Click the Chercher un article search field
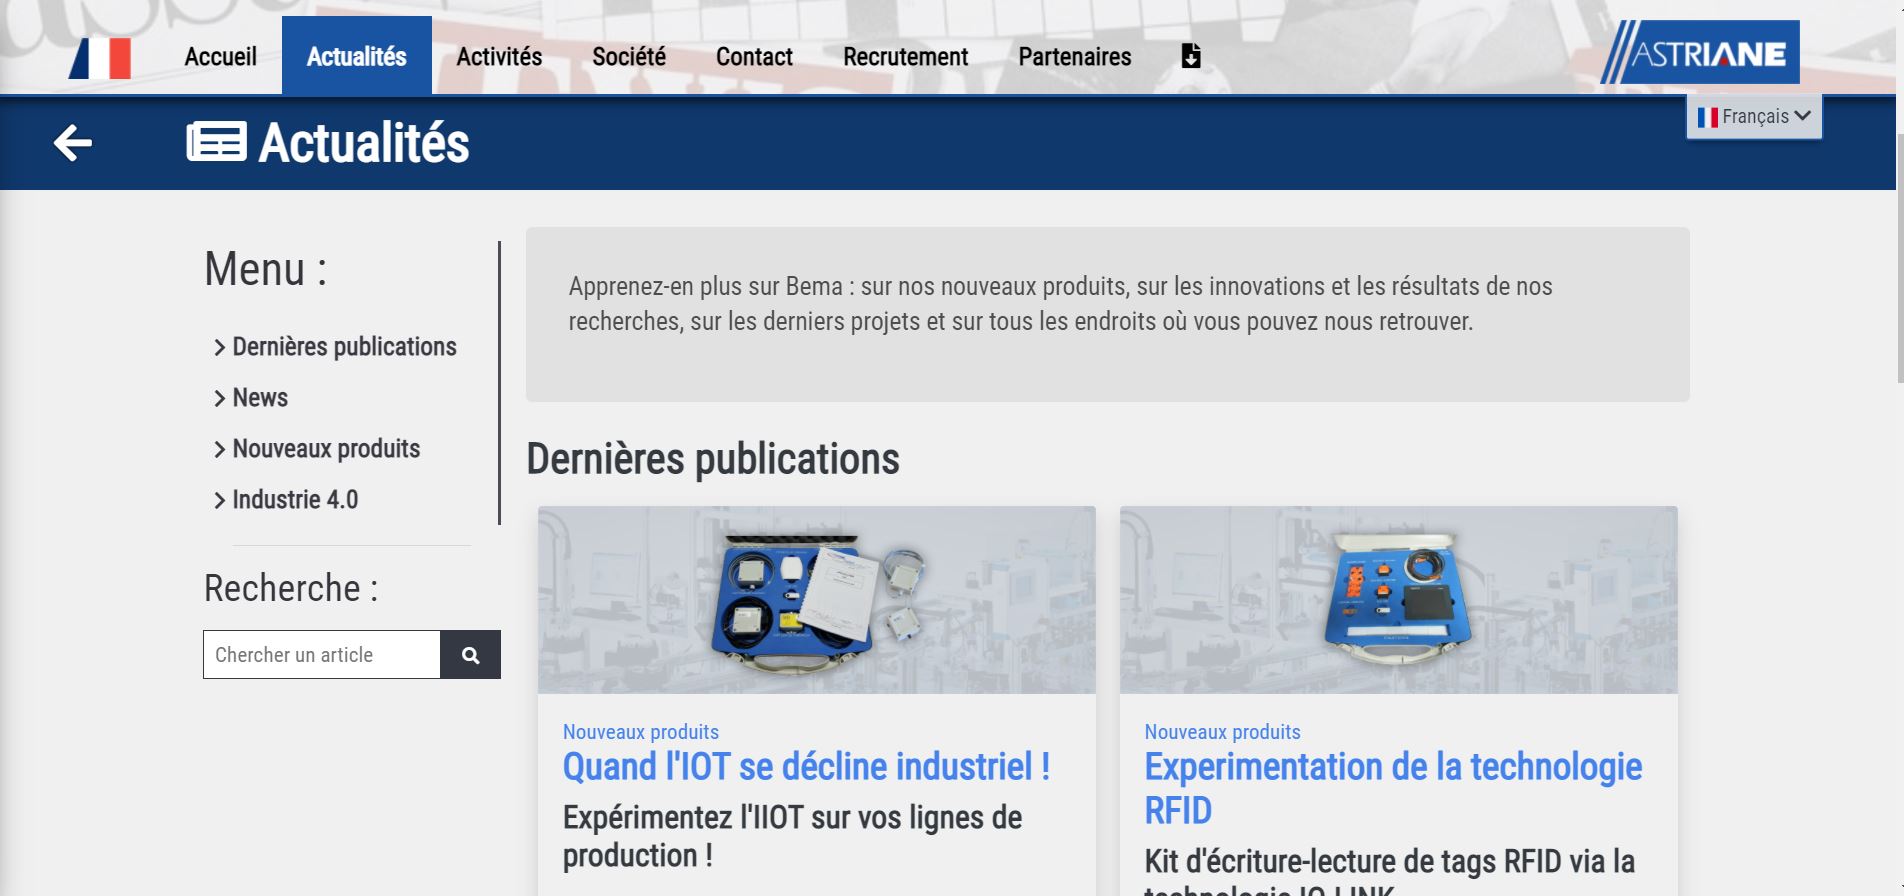Viewport: 1904px width, 896px height. pyautogui.click(x=322, y=655)
